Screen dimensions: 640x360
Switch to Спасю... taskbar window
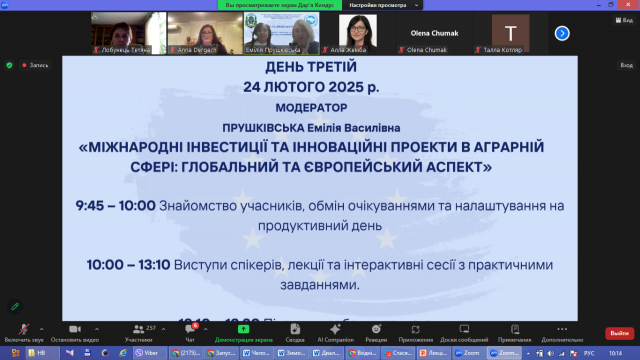click(x=398, y=353)
